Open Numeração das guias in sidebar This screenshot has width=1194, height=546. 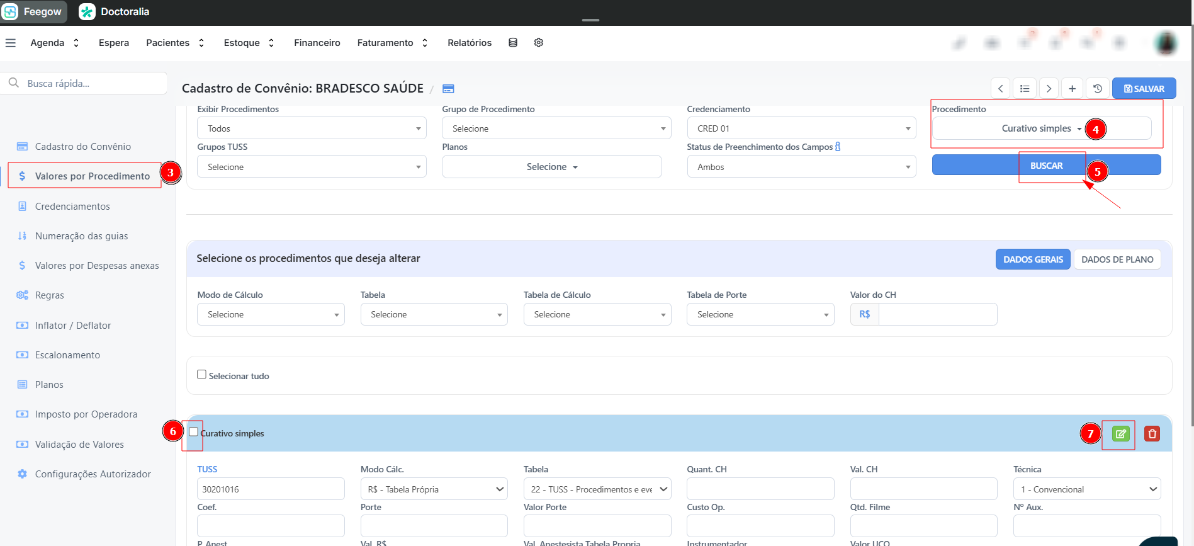(x=81, y=236)
